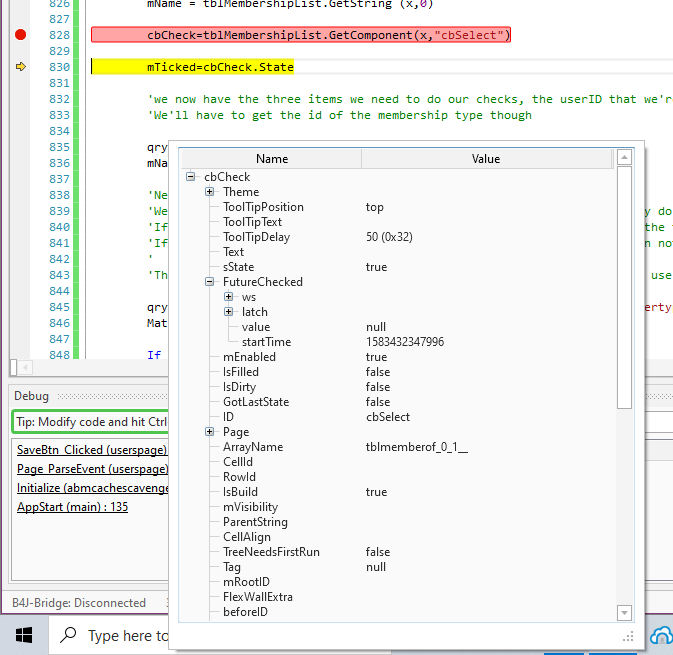Click the If keyword on line 848
The width and height of the screenshot is (673, 655).
click(x=154, y=355)
